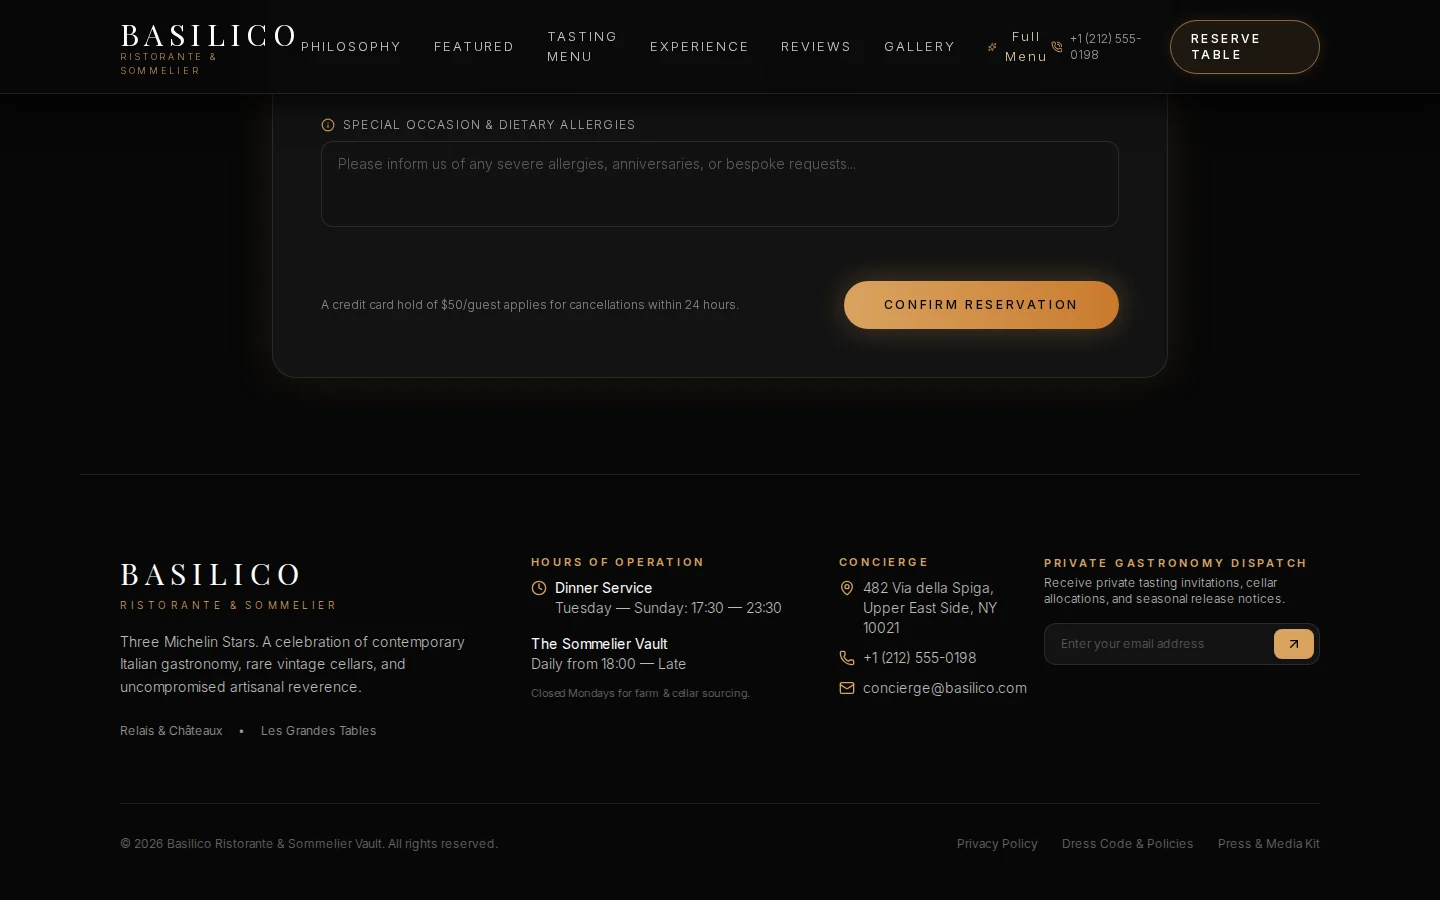Click the copyright notice text

click(309, 844)
